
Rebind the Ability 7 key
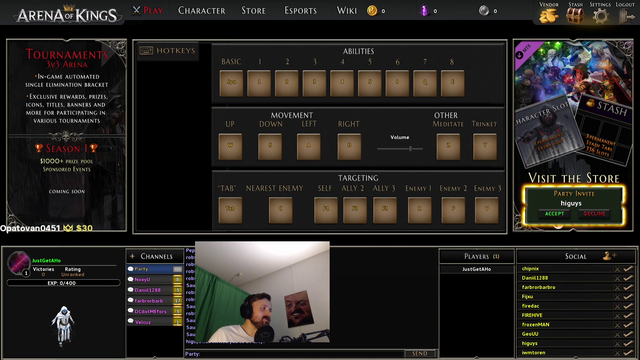click(x=425, y=83)
